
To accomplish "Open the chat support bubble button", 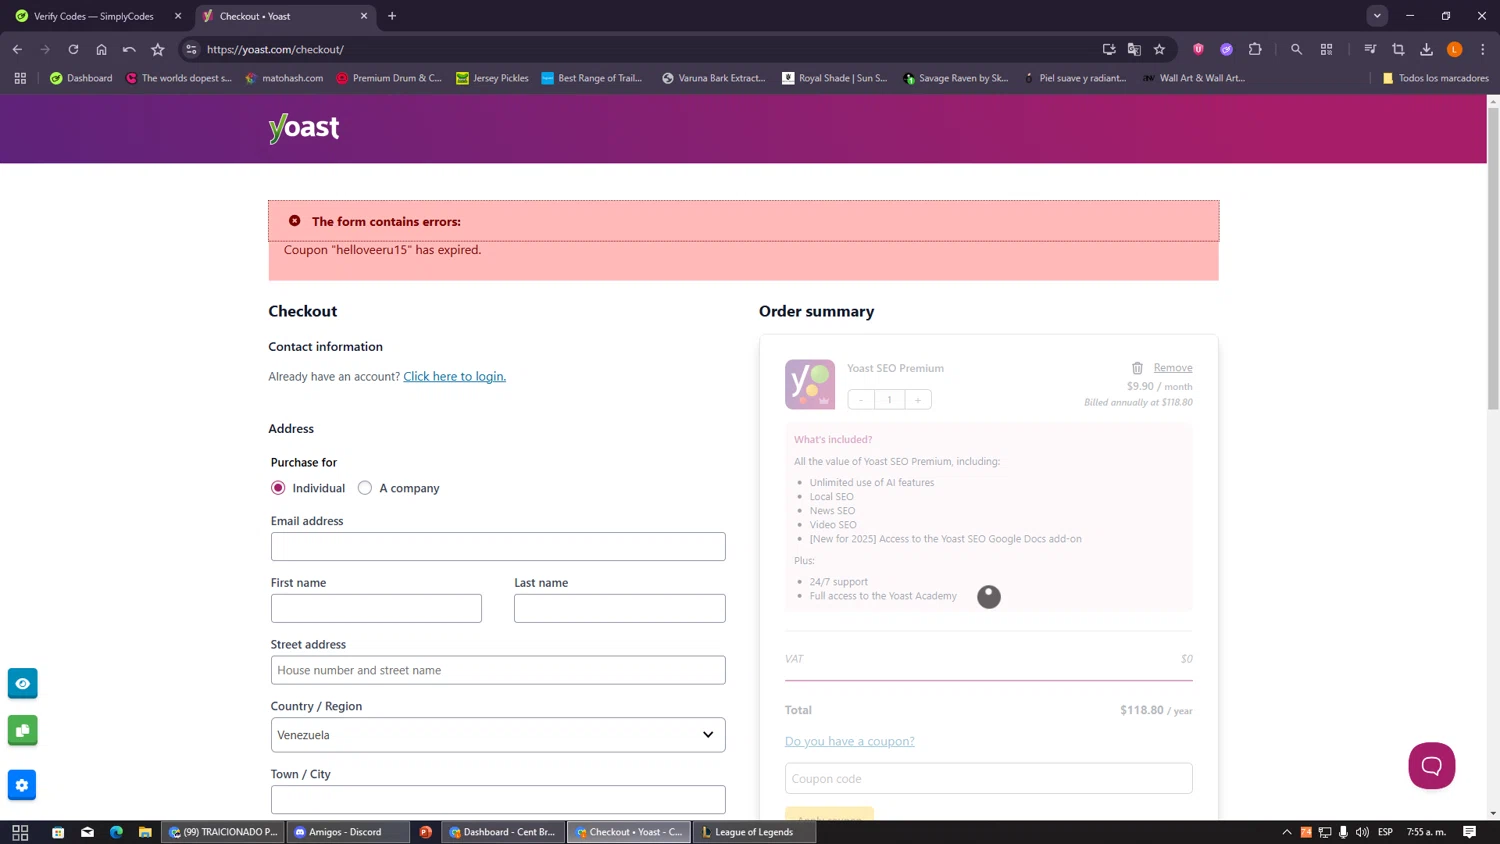I will [x=1431, y=766].
